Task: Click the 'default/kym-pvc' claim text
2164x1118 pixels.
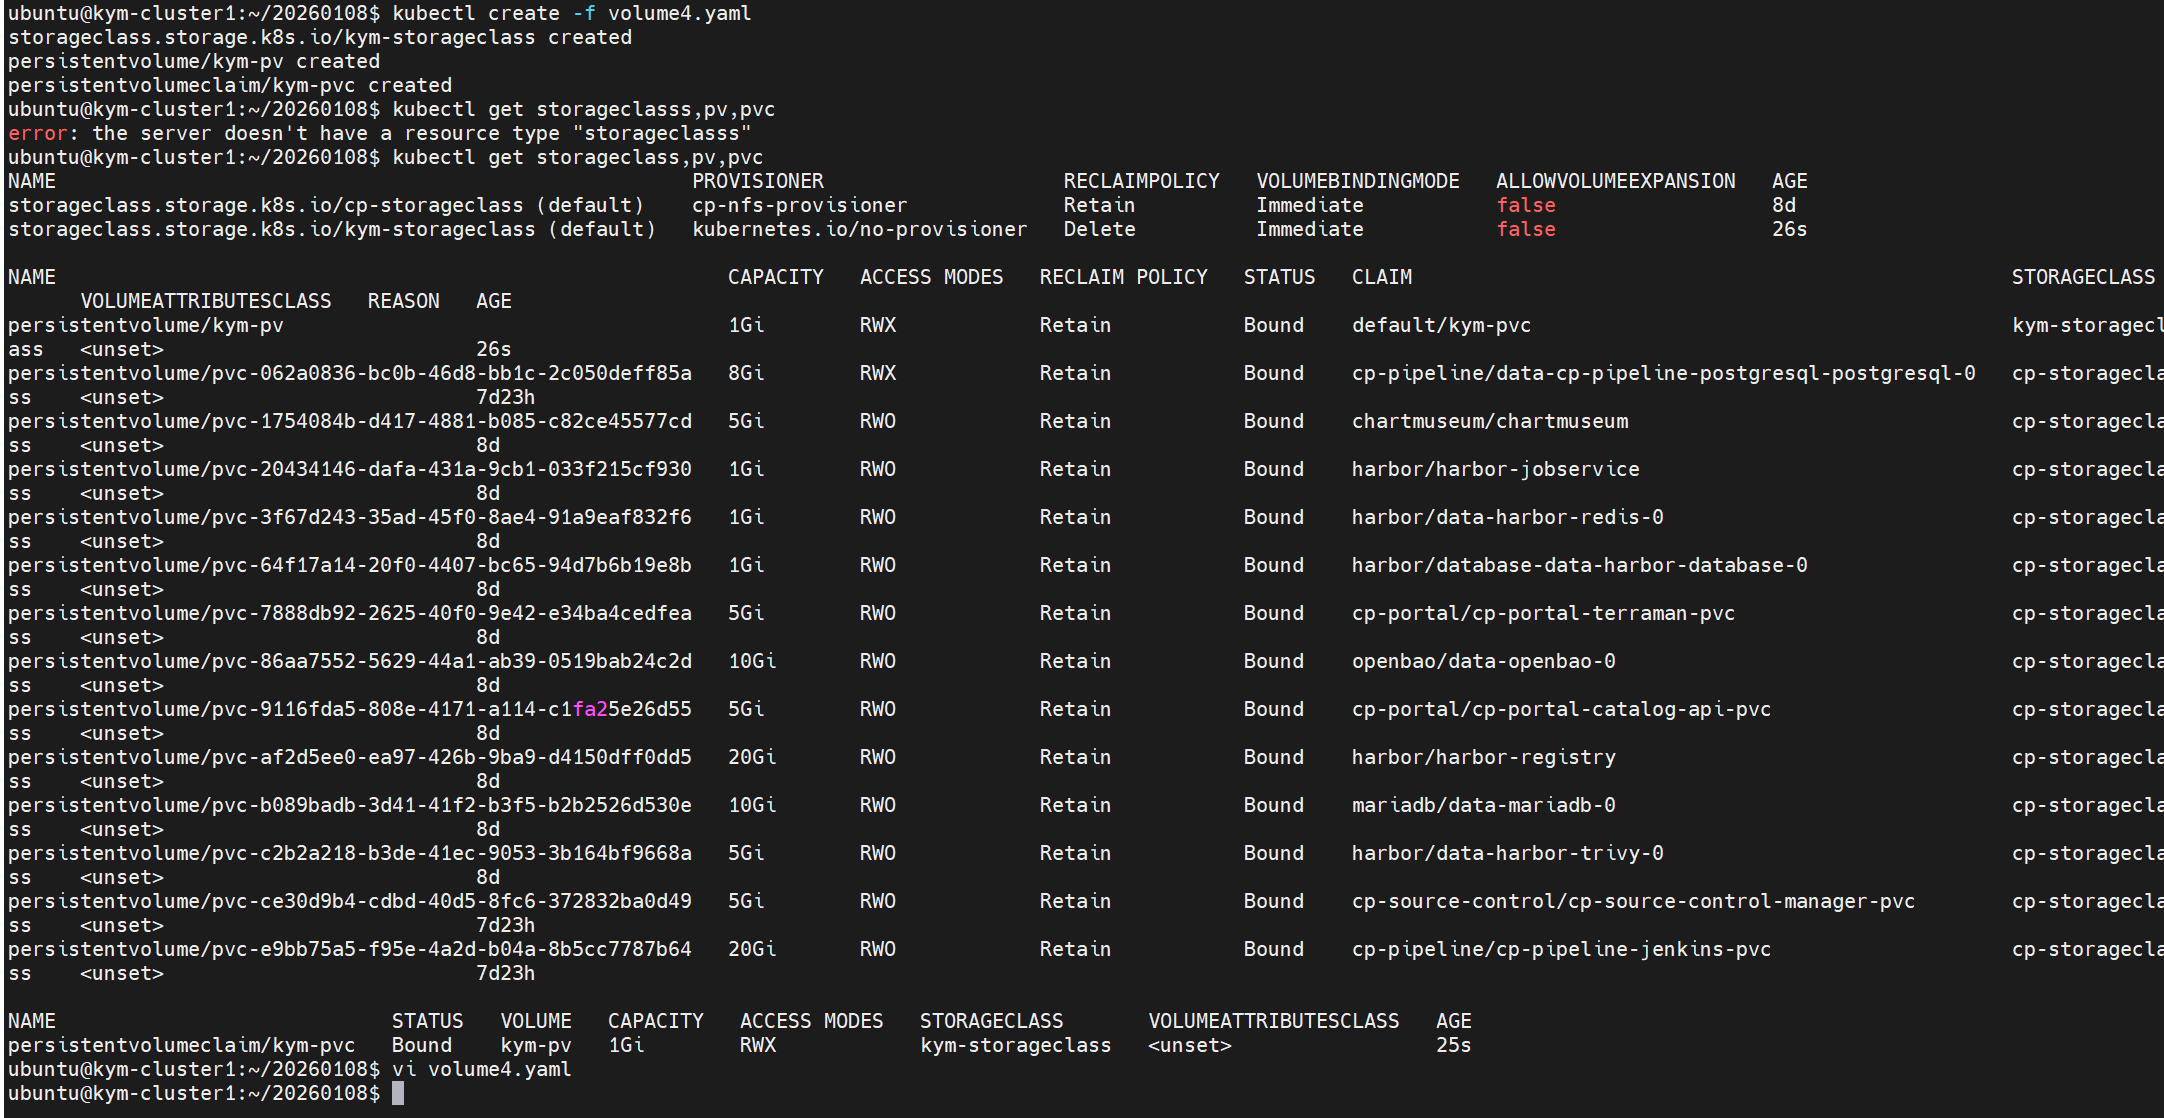Action: (x=1440, y=325)
